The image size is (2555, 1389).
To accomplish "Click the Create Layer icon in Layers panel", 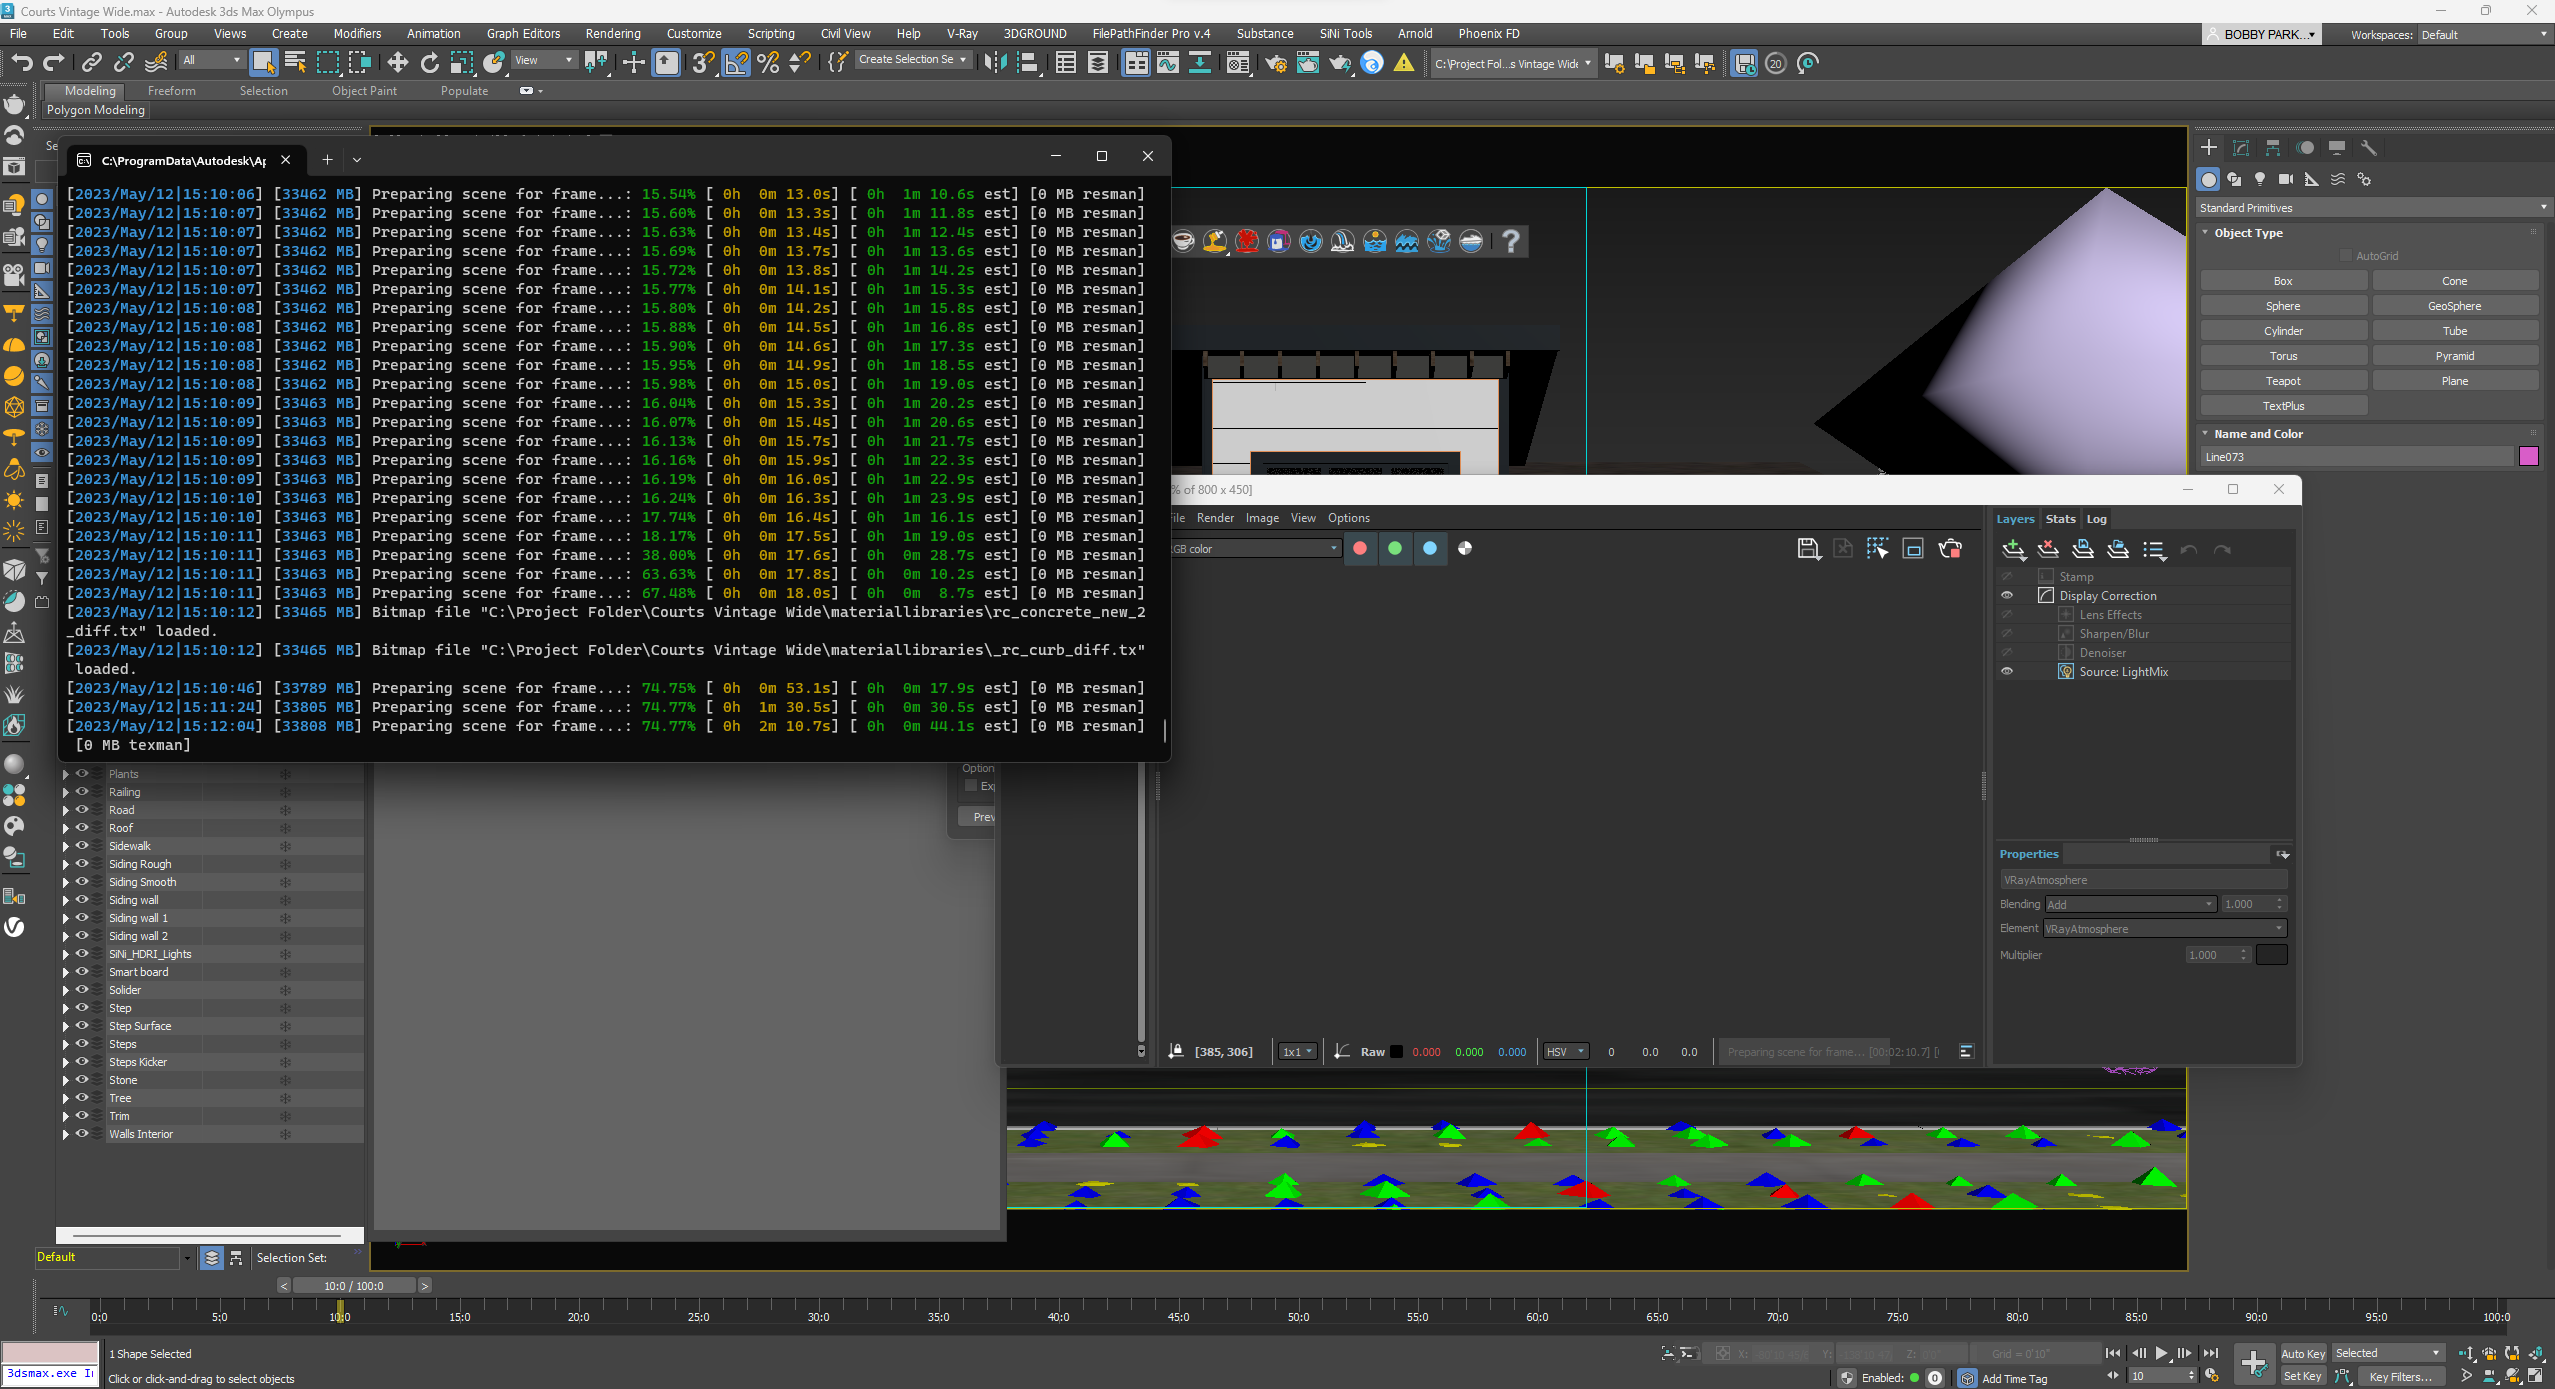I will [x=2014, y=549].
